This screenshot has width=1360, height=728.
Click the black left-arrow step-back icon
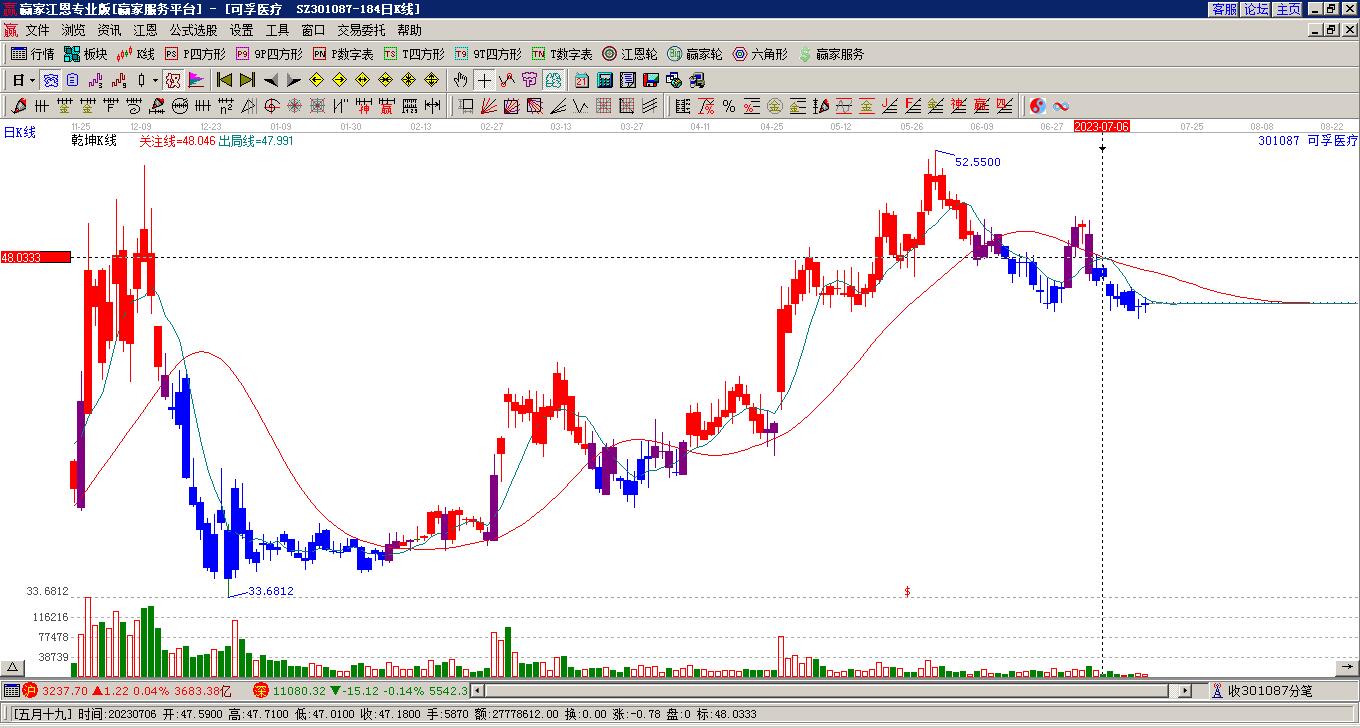click(x=271, y=80)
